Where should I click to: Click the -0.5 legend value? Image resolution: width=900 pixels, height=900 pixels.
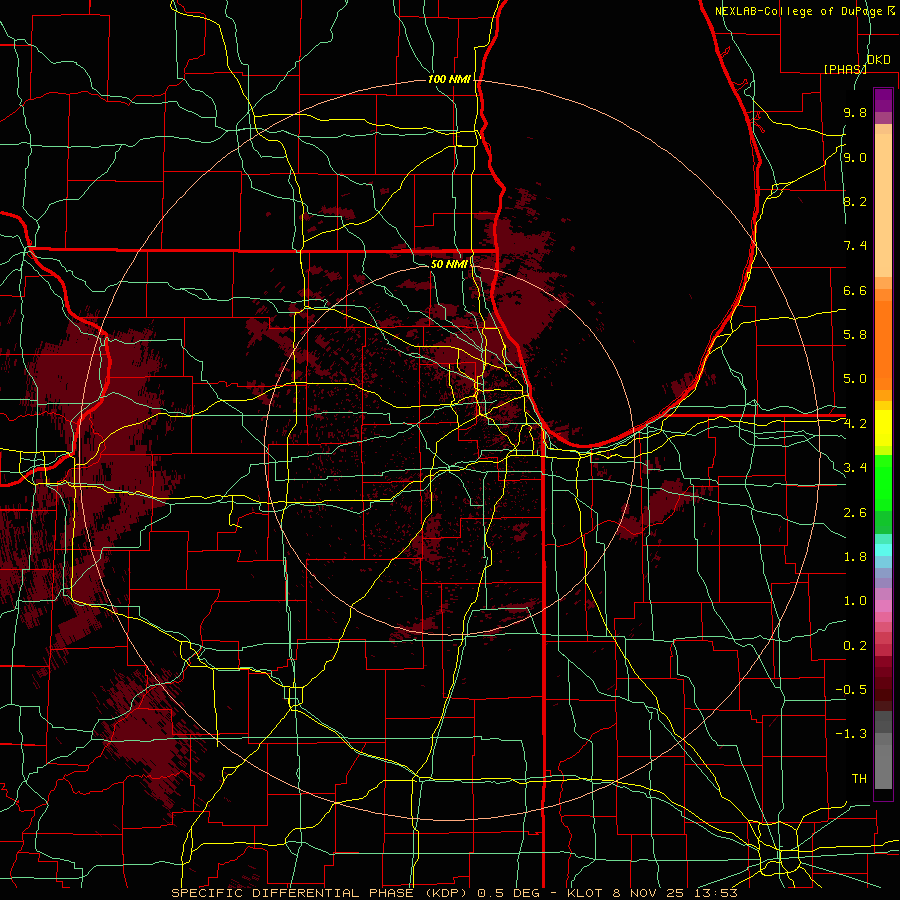[852, 690]
